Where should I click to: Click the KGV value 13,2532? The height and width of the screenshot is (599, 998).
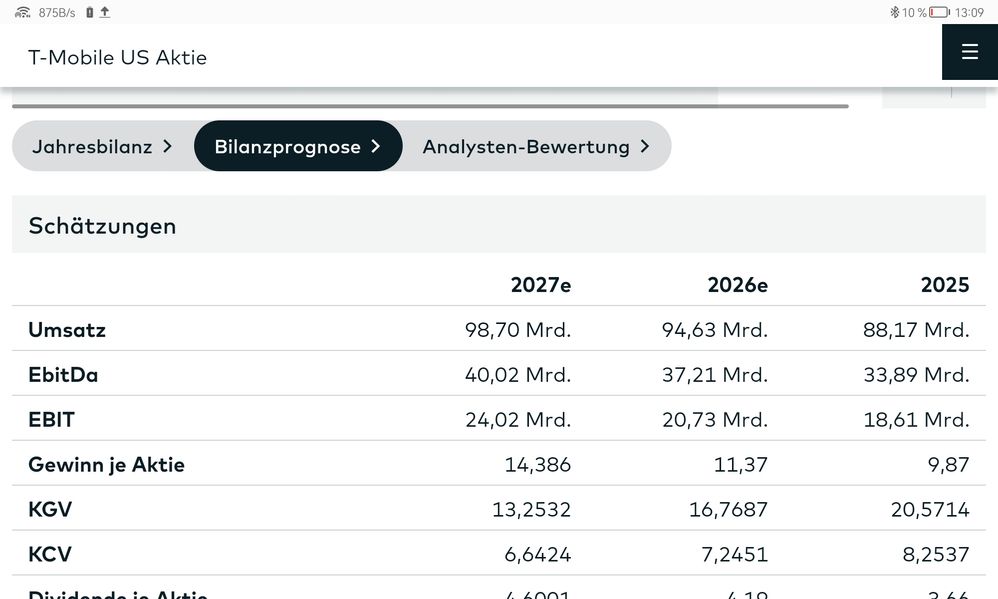click(x=531, y=509)
